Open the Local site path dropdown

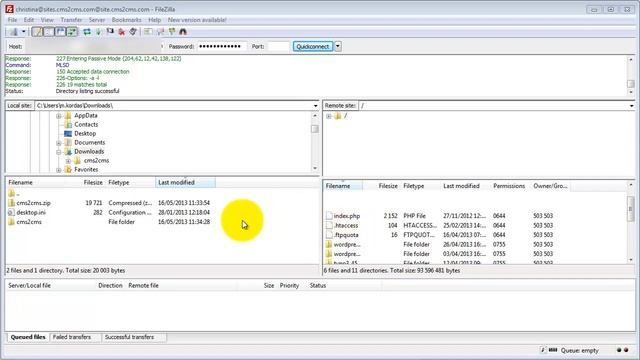pyautogui.click(x=315, y=106)
